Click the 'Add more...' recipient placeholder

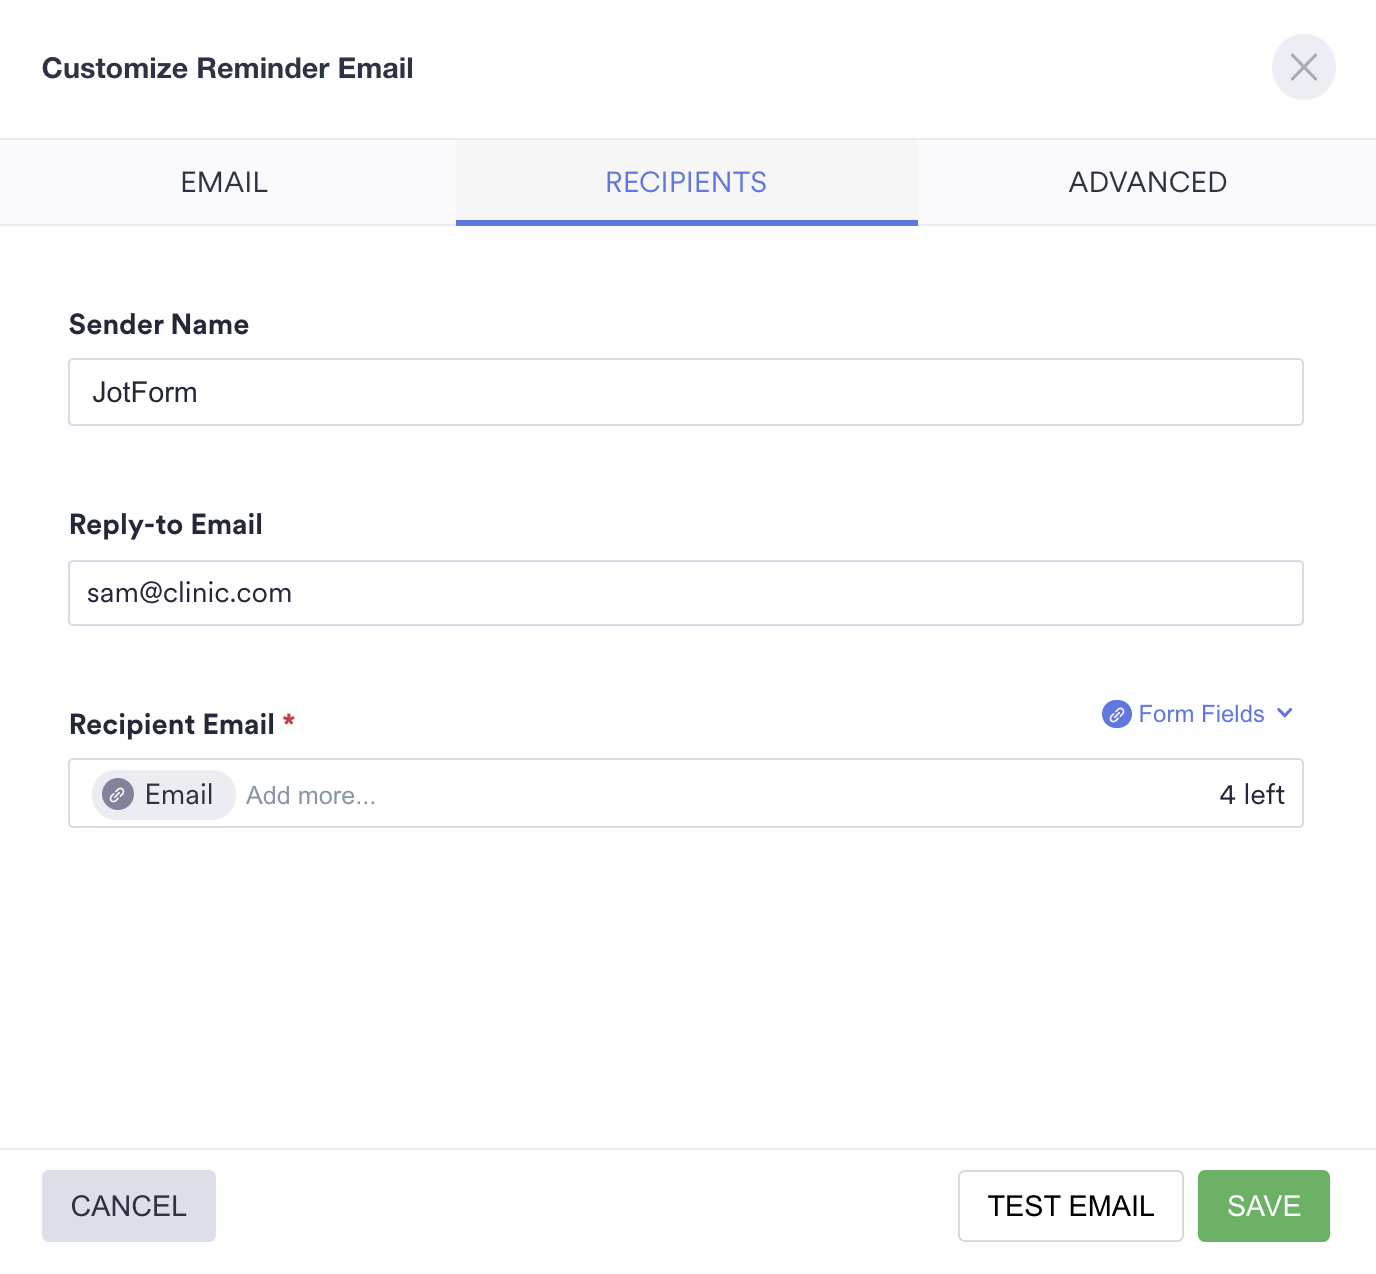click(x=311, y=795)
